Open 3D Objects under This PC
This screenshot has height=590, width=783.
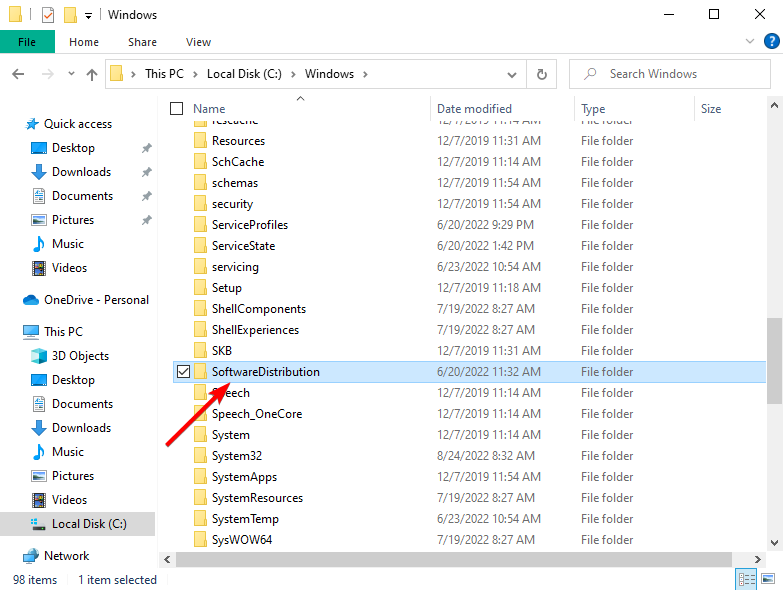[x=80, y=355]
